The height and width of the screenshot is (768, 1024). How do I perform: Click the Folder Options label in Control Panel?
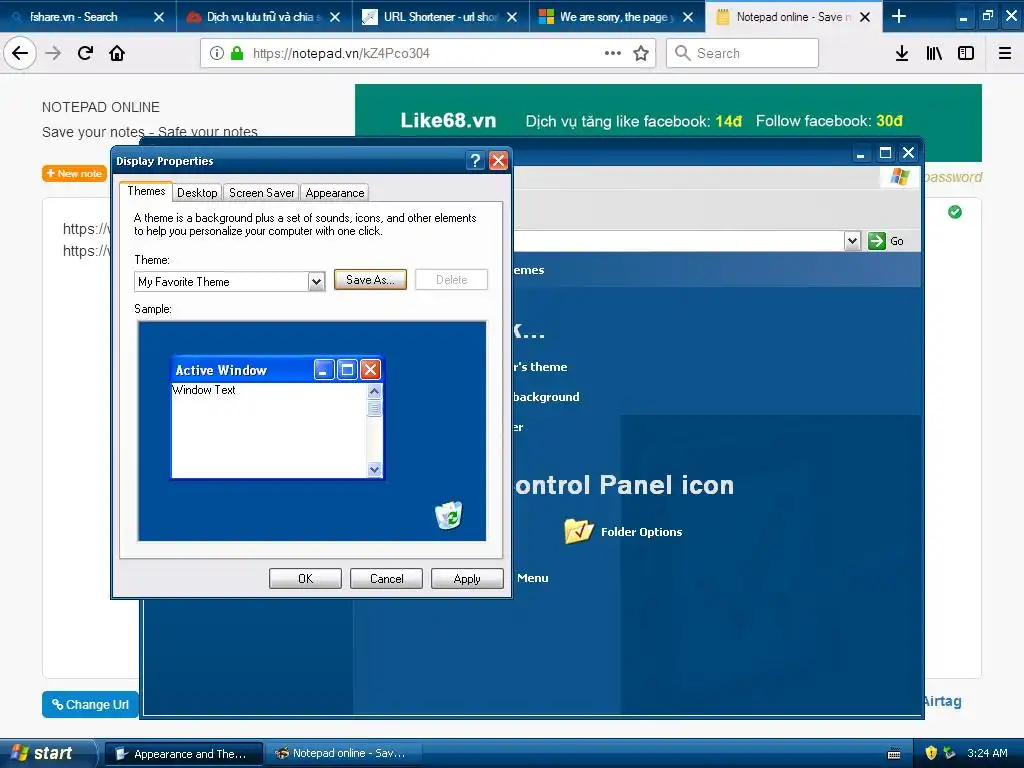pyautogui.click(x=641, y=532)
